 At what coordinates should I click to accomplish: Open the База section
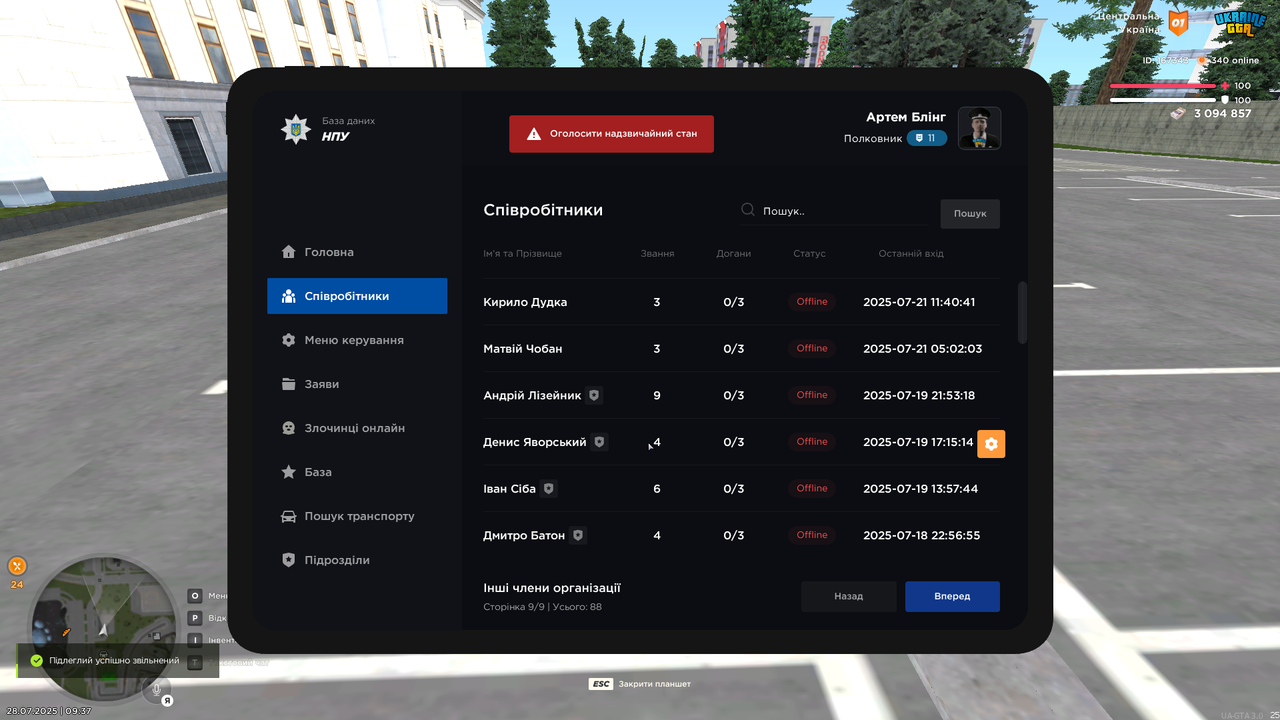pyautogui.click(x=357, y=472)
